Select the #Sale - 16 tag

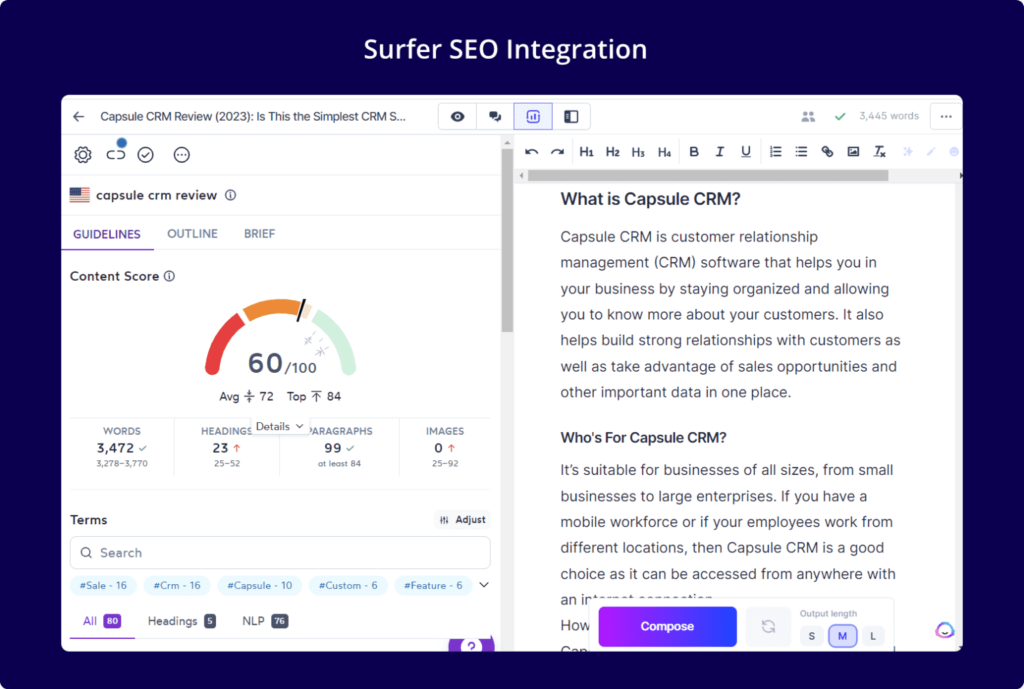tap(103, 586)
